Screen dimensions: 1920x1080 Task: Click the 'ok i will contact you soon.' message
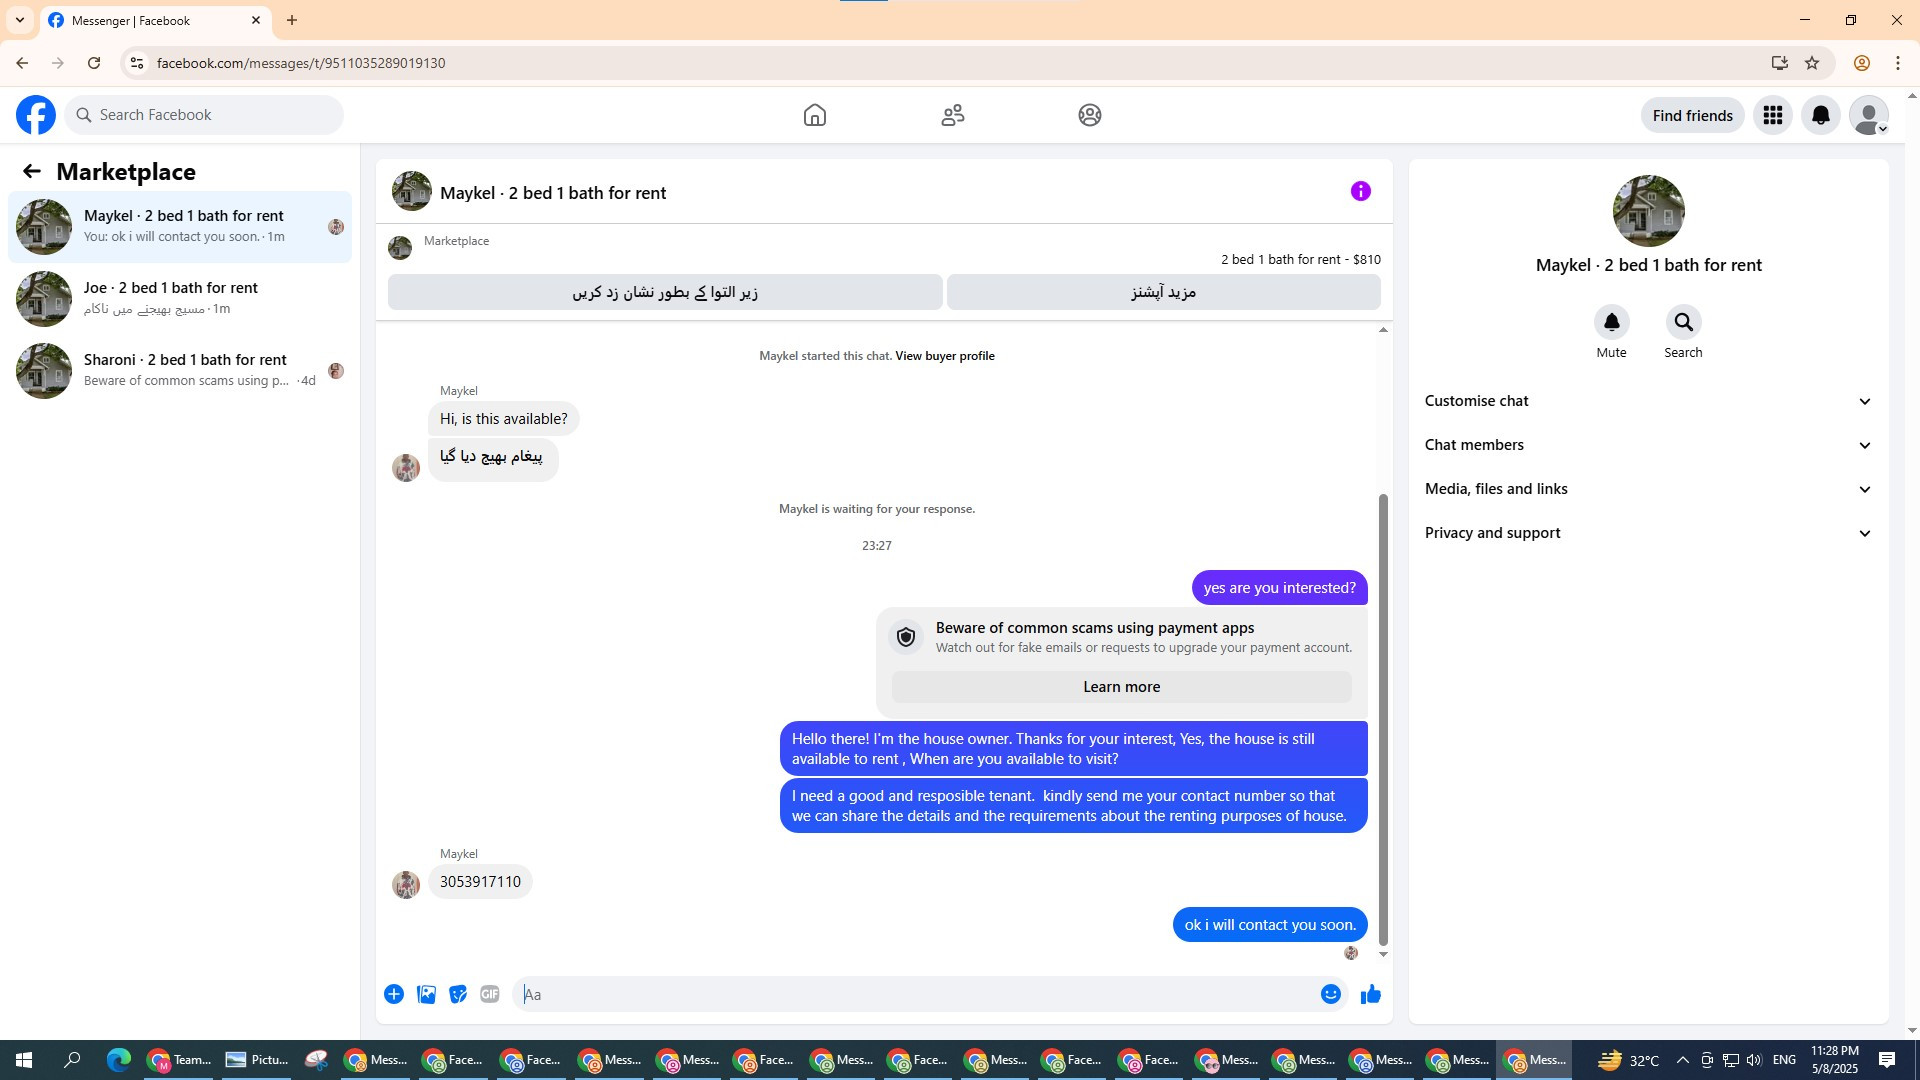1270,925
